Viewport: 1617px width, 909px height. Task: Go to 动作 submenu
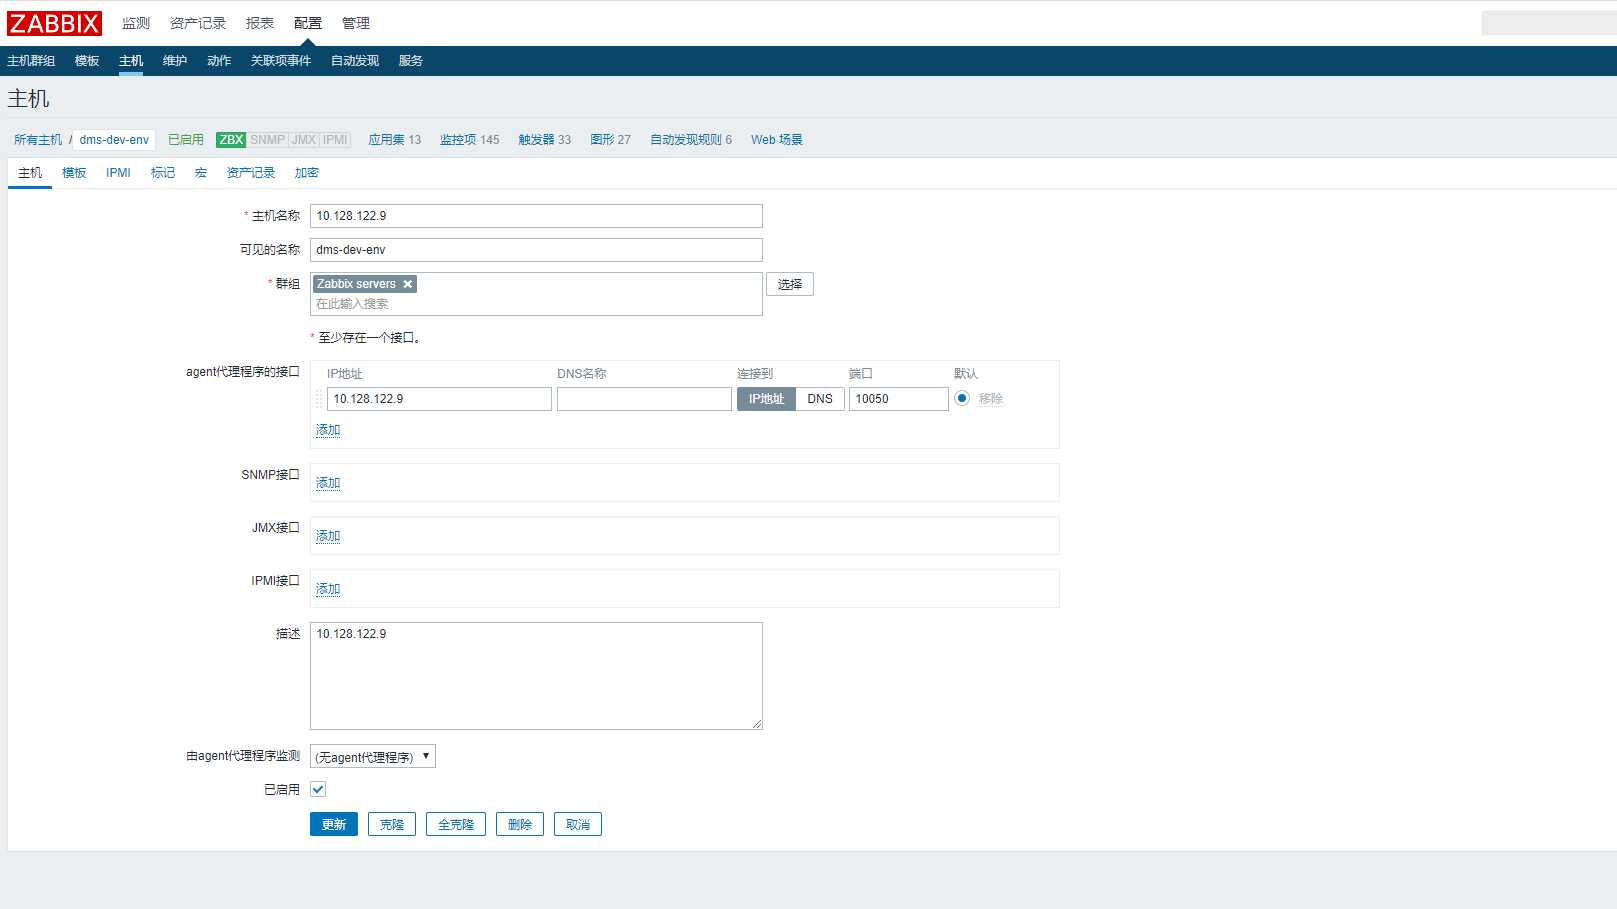pyautogui.click(x=219, y=61)
